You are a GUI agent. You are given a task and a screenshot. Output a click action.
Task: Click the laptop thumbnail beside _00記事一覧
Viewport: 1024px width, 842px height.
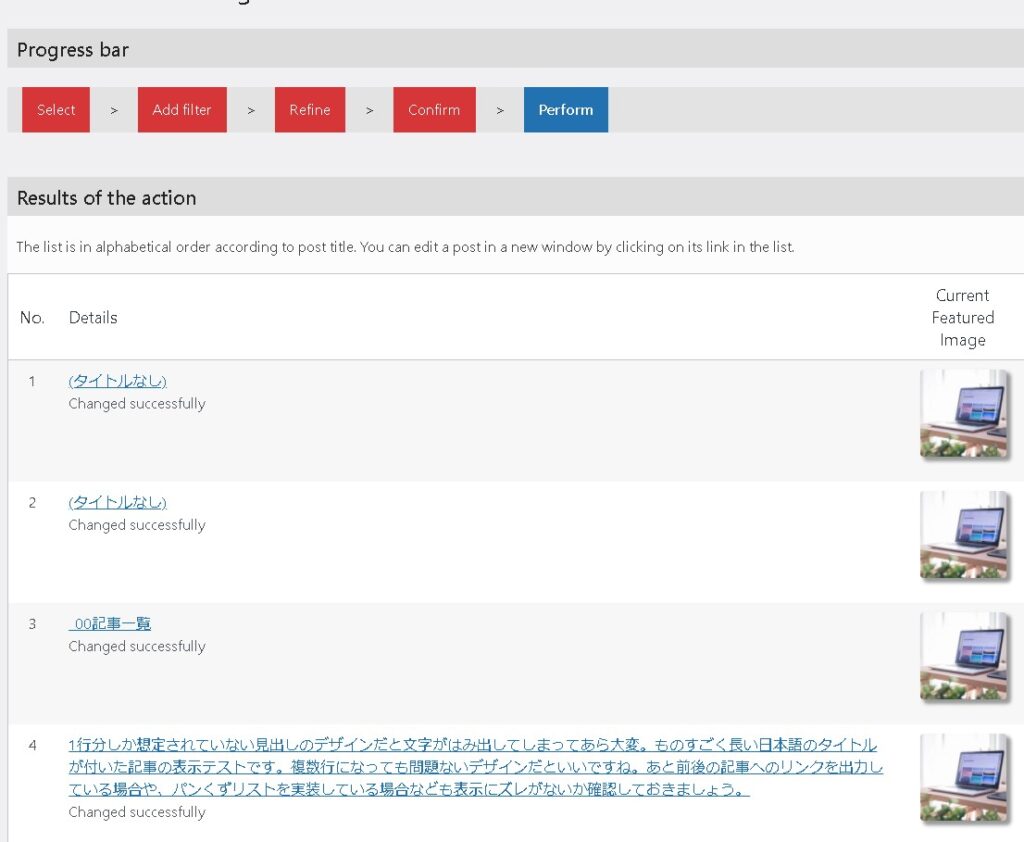pyautogui.click(x=963, y=657)
